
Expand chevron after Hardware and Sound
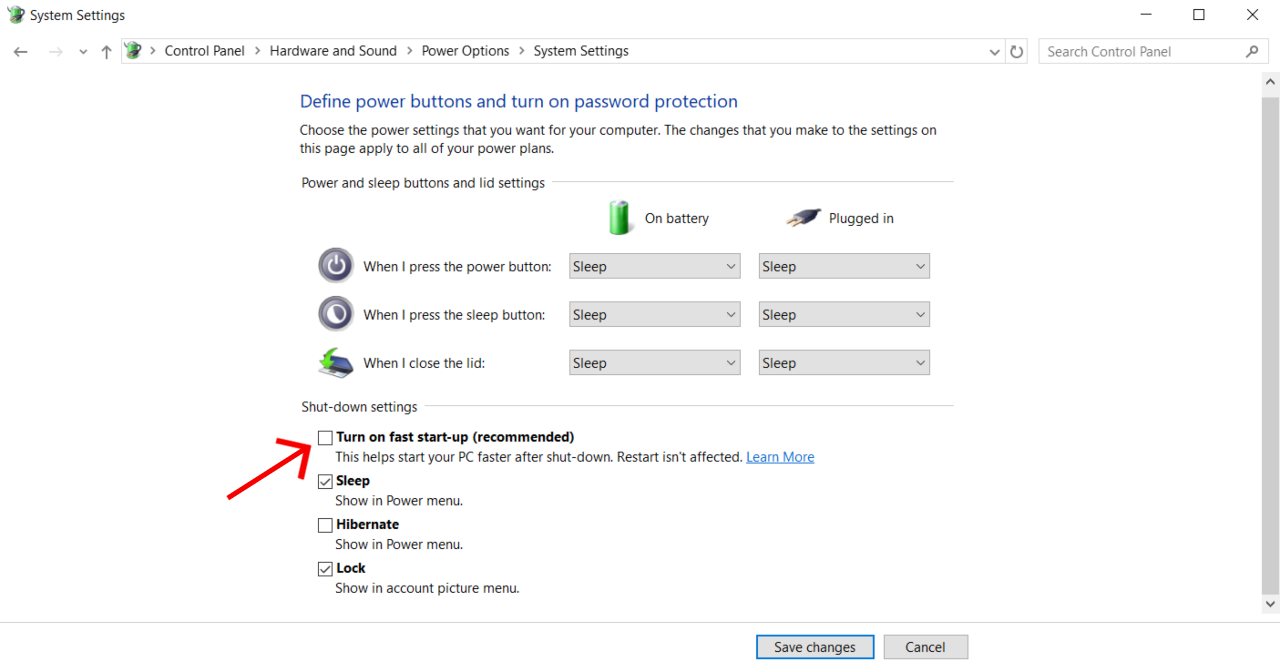(x=409, y=51)
